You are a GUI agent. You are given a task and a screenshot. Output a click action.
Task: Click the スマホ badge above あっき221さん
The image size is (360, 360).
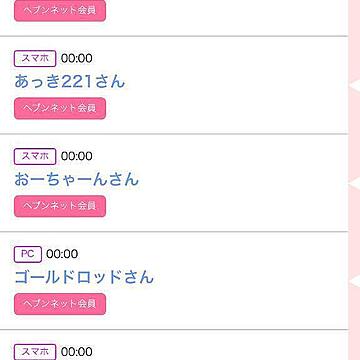coord(35,59)
